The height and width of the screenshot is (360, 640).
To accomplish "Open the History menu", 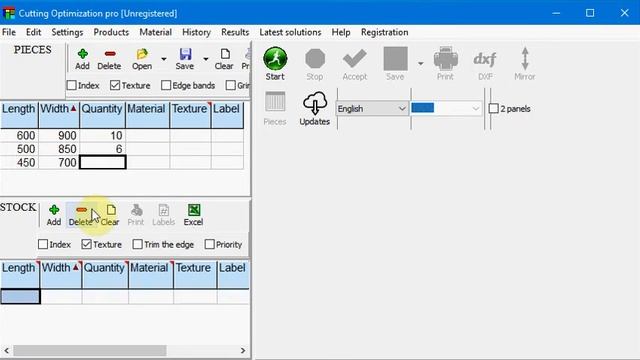I will (196, 32).
